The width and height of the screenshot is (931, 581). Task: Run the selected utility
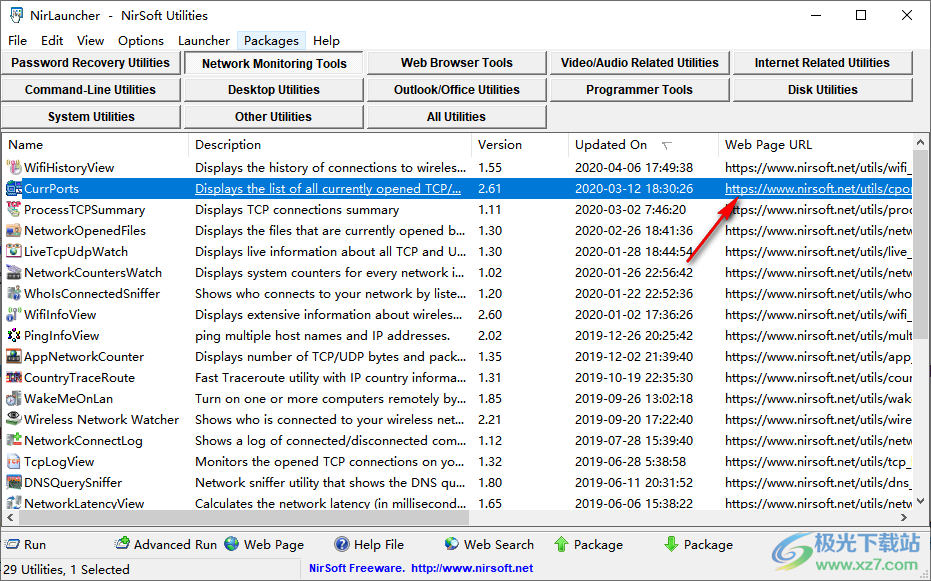click(26, 544)
